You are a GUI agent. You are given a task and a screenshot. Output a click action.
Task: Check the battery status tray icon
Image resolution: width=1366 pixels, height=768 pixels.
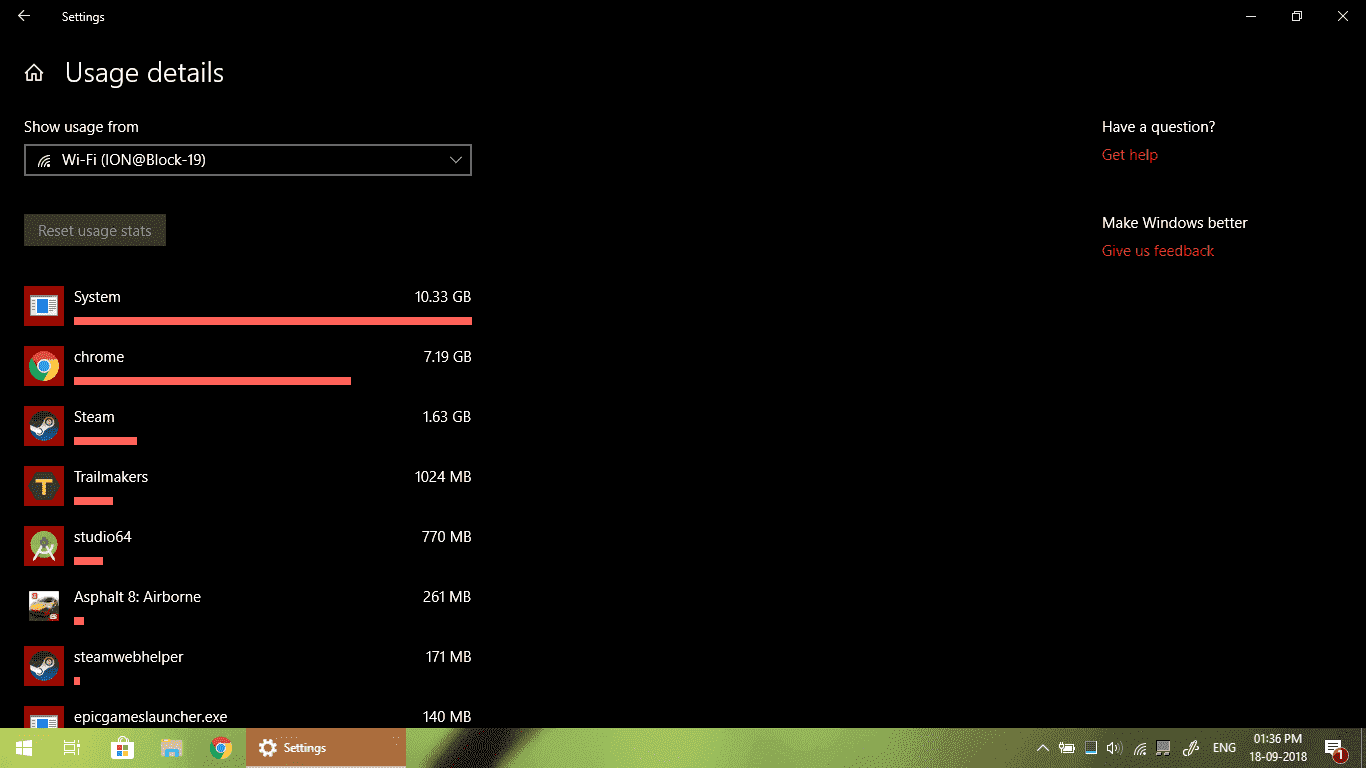click(x=1067, y=748)
